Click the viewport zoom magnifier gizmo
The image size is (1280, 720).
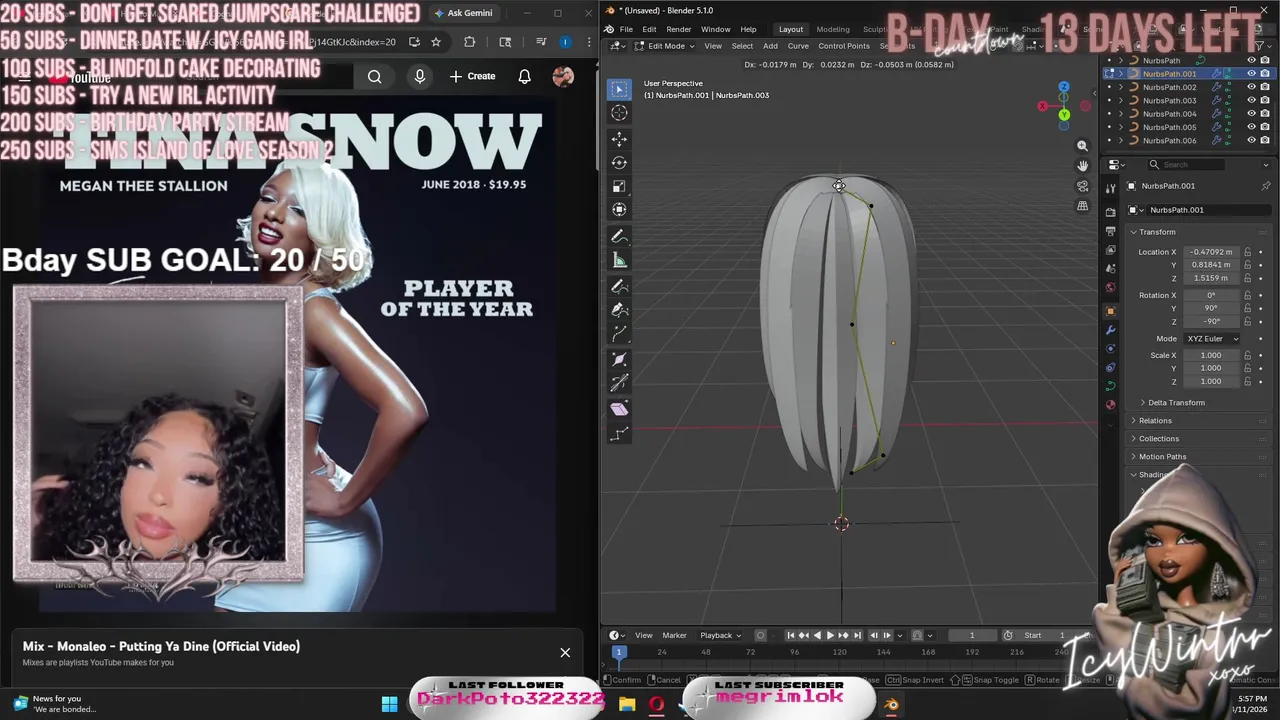click(1082, 146)
